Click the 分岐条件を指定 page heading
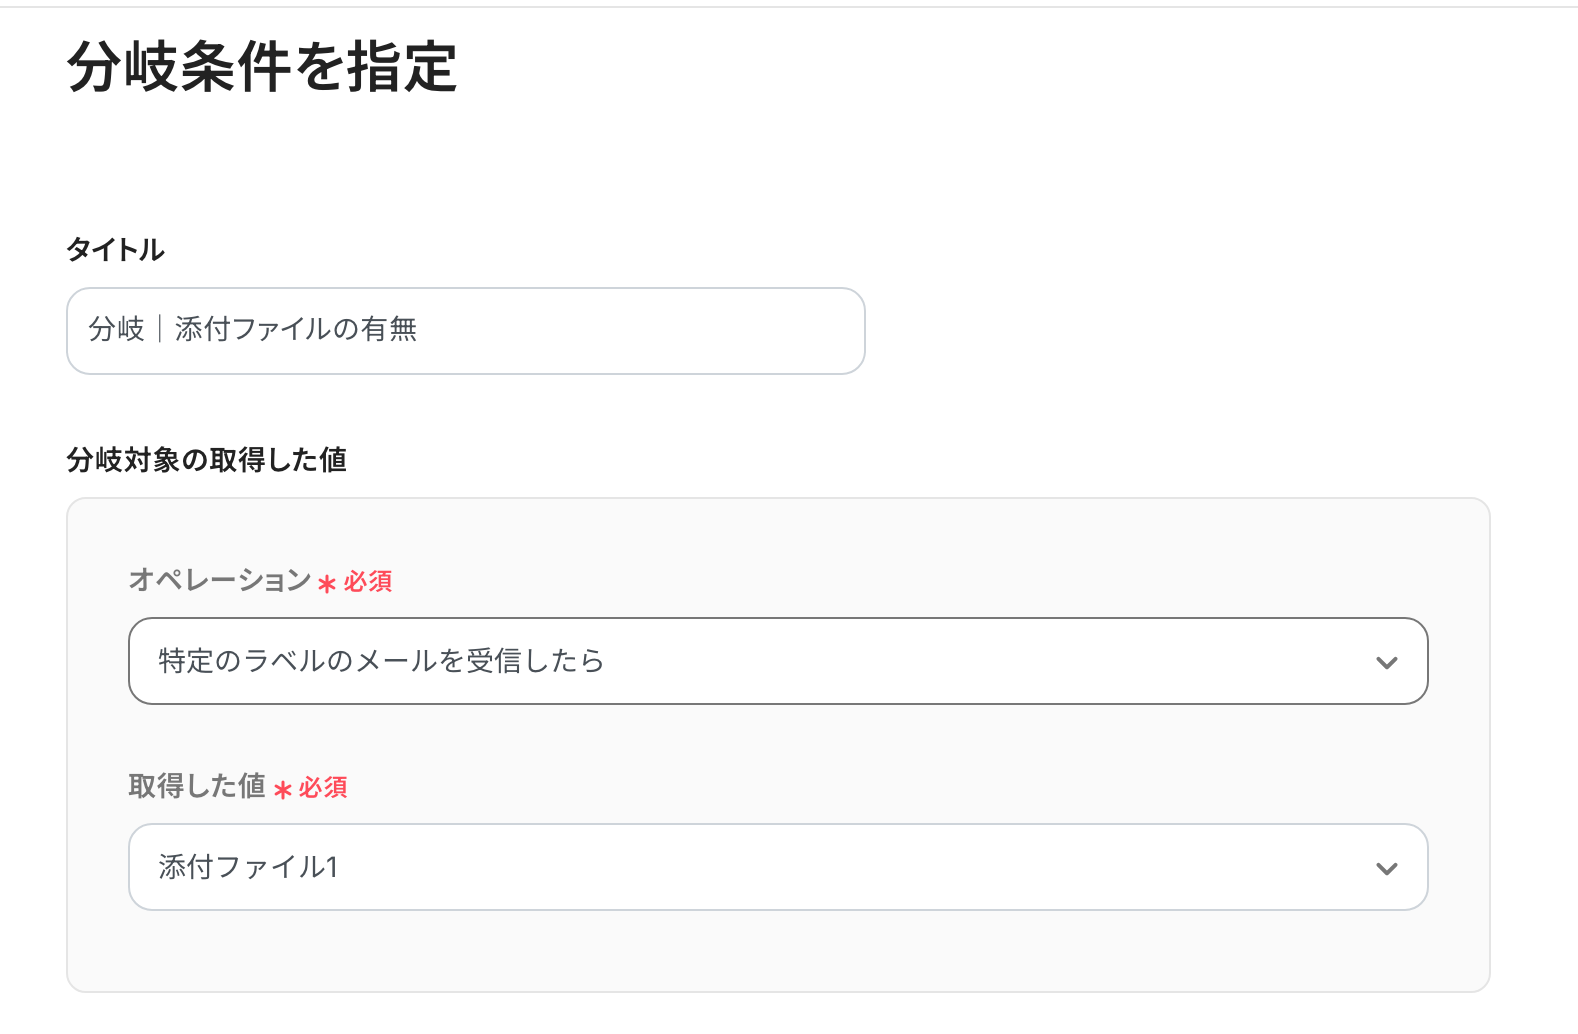1578x1034 pixels. point(262,67)
